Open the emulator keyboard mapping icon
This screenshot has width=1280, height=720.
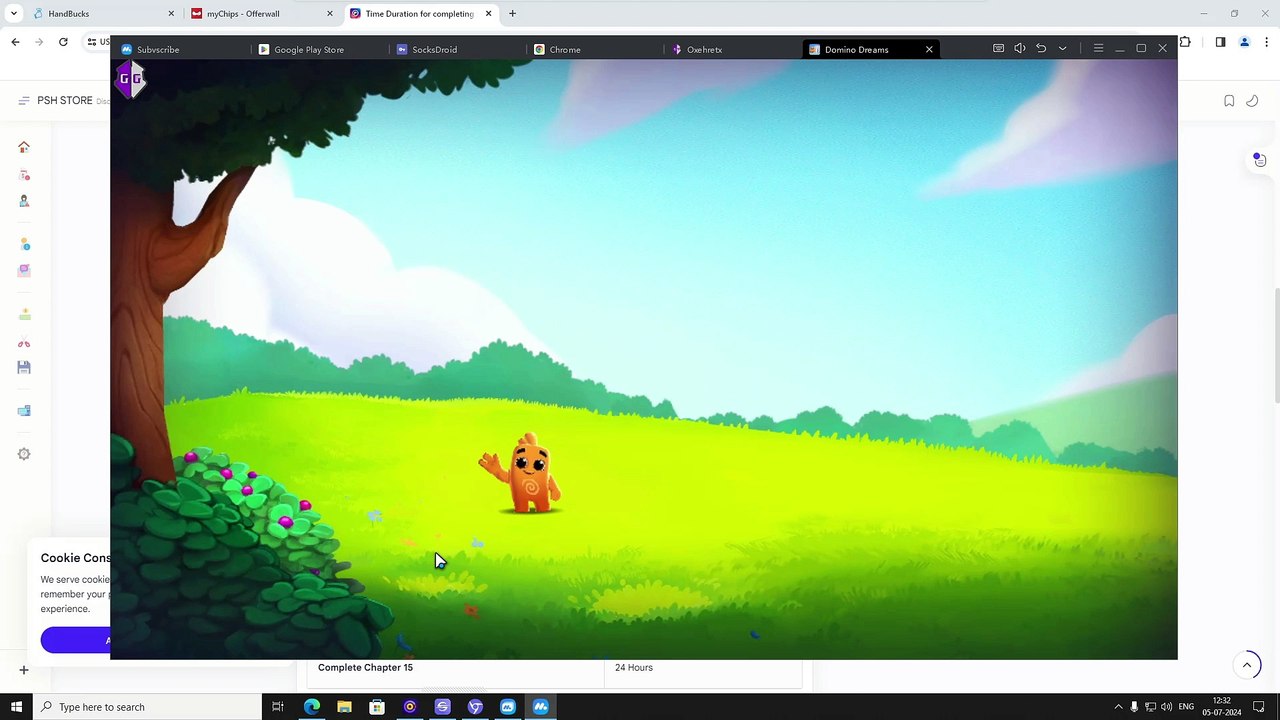(998, 49)
